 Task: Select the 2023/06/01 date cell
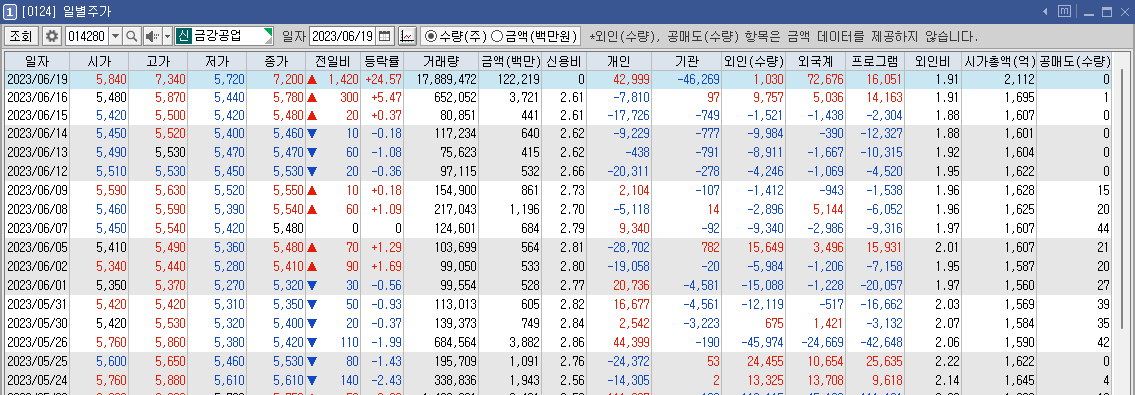(37, 284)
